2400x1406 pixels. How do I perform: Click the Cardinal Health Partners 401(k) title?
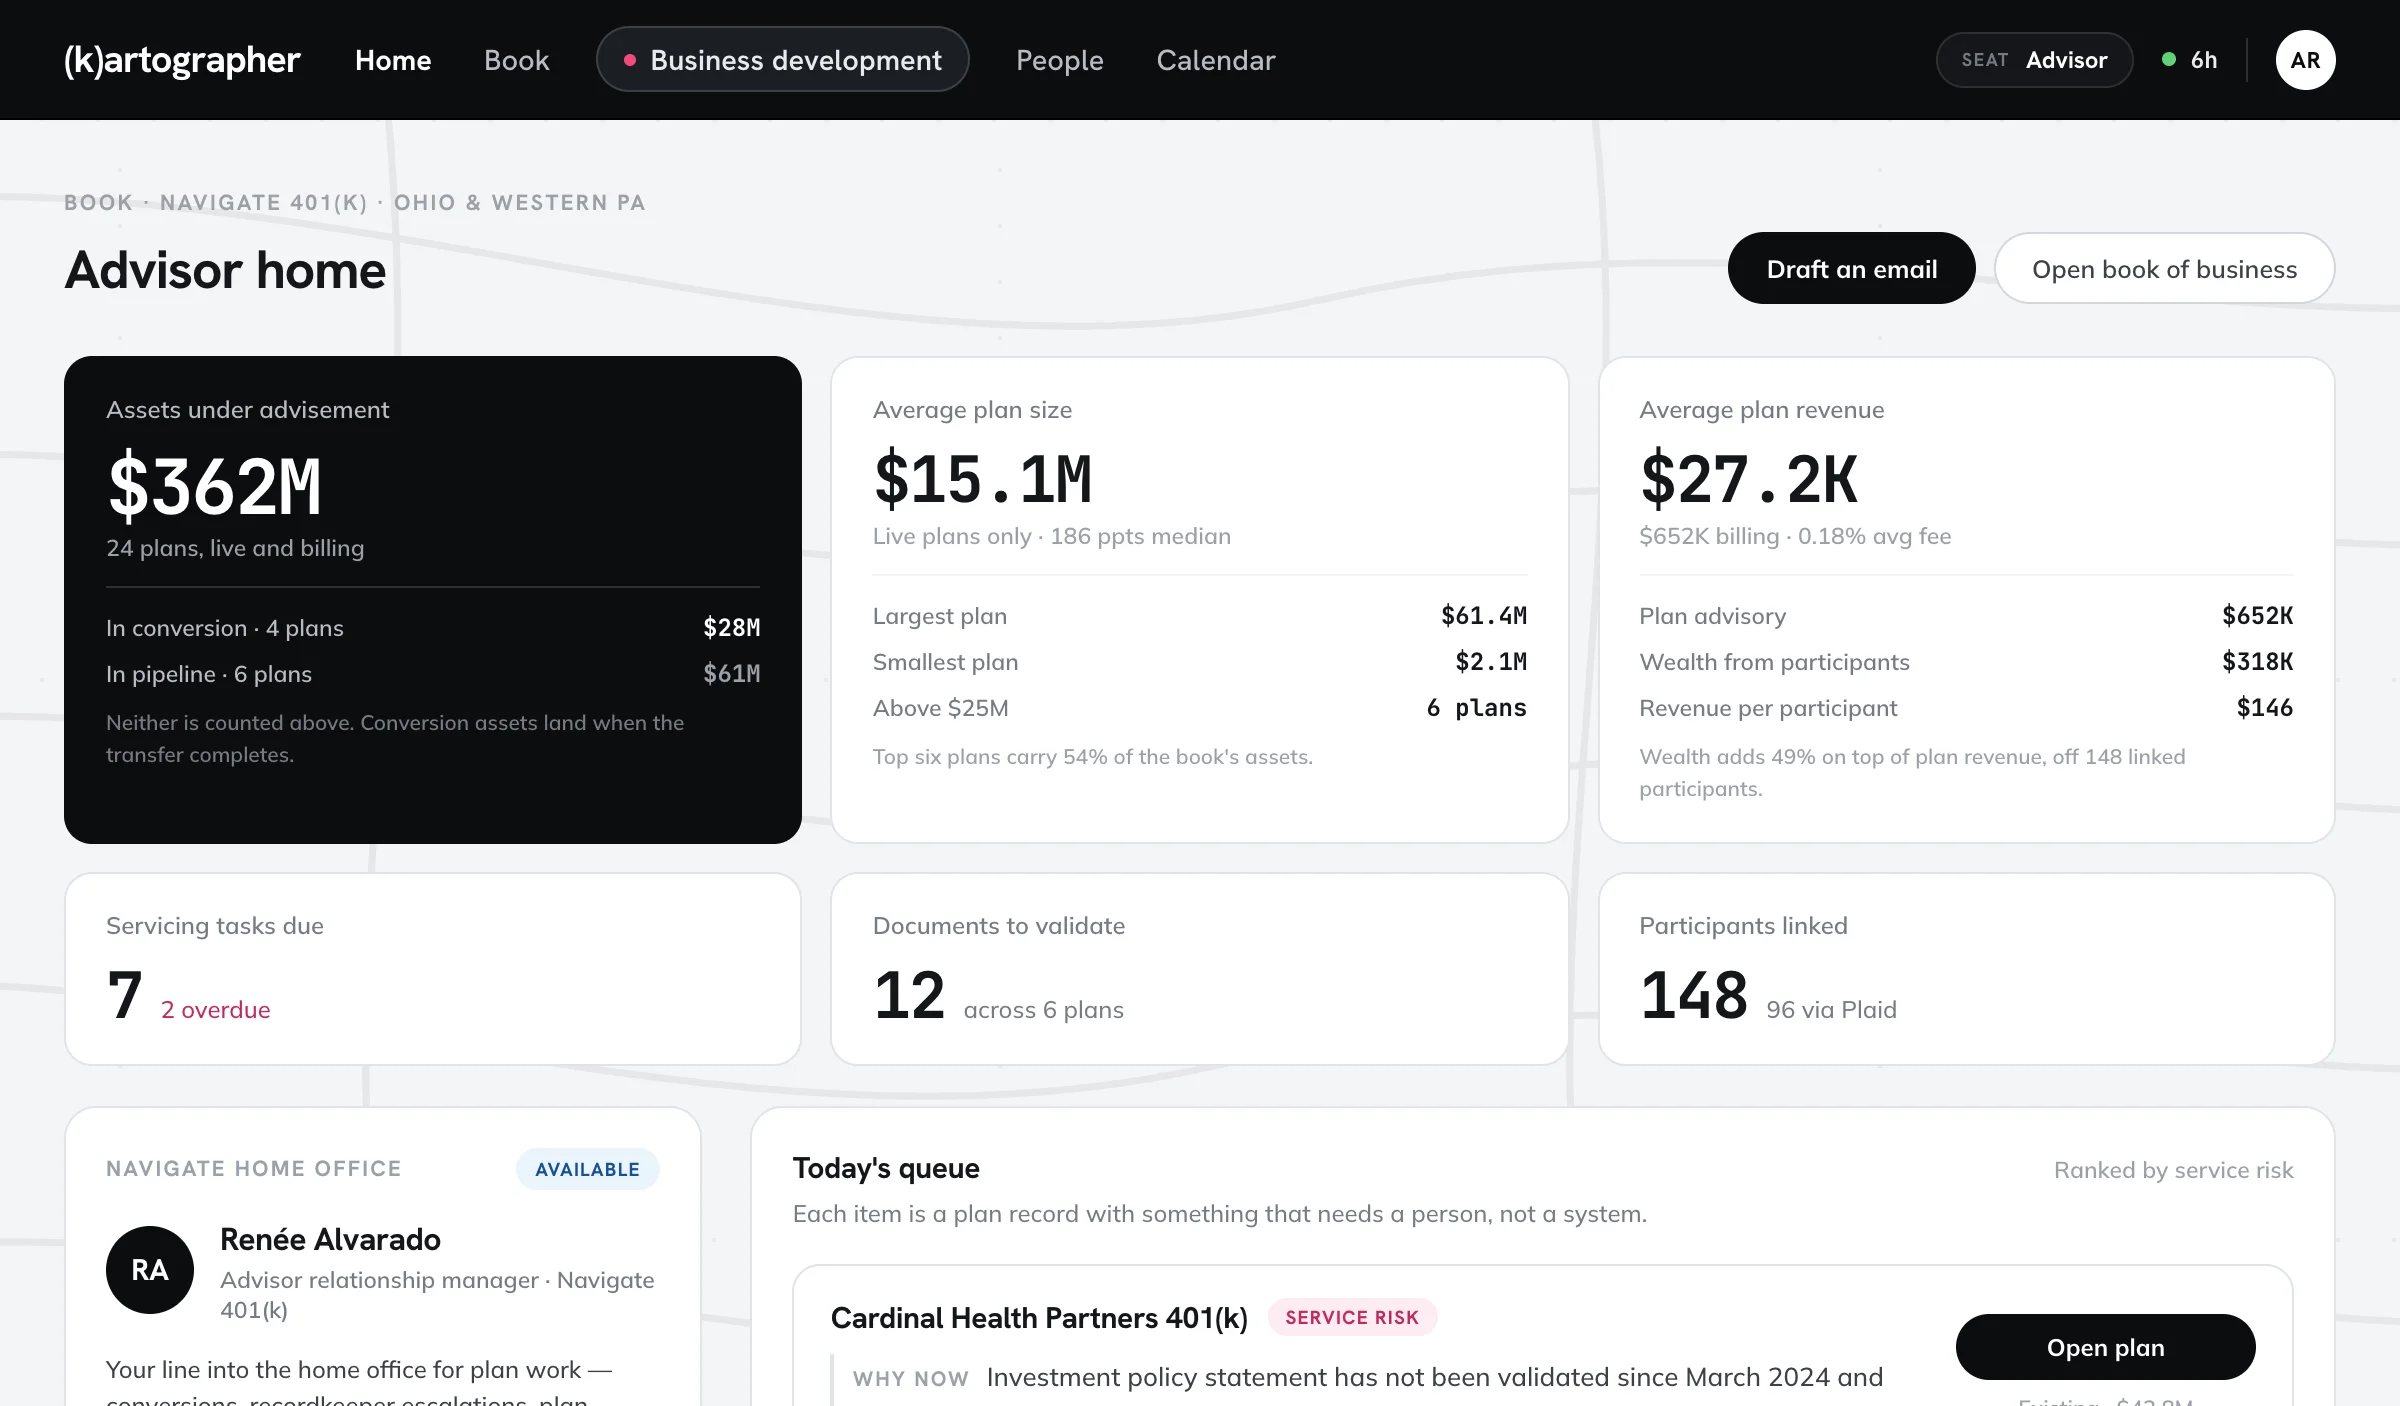coord(1039,1318)
